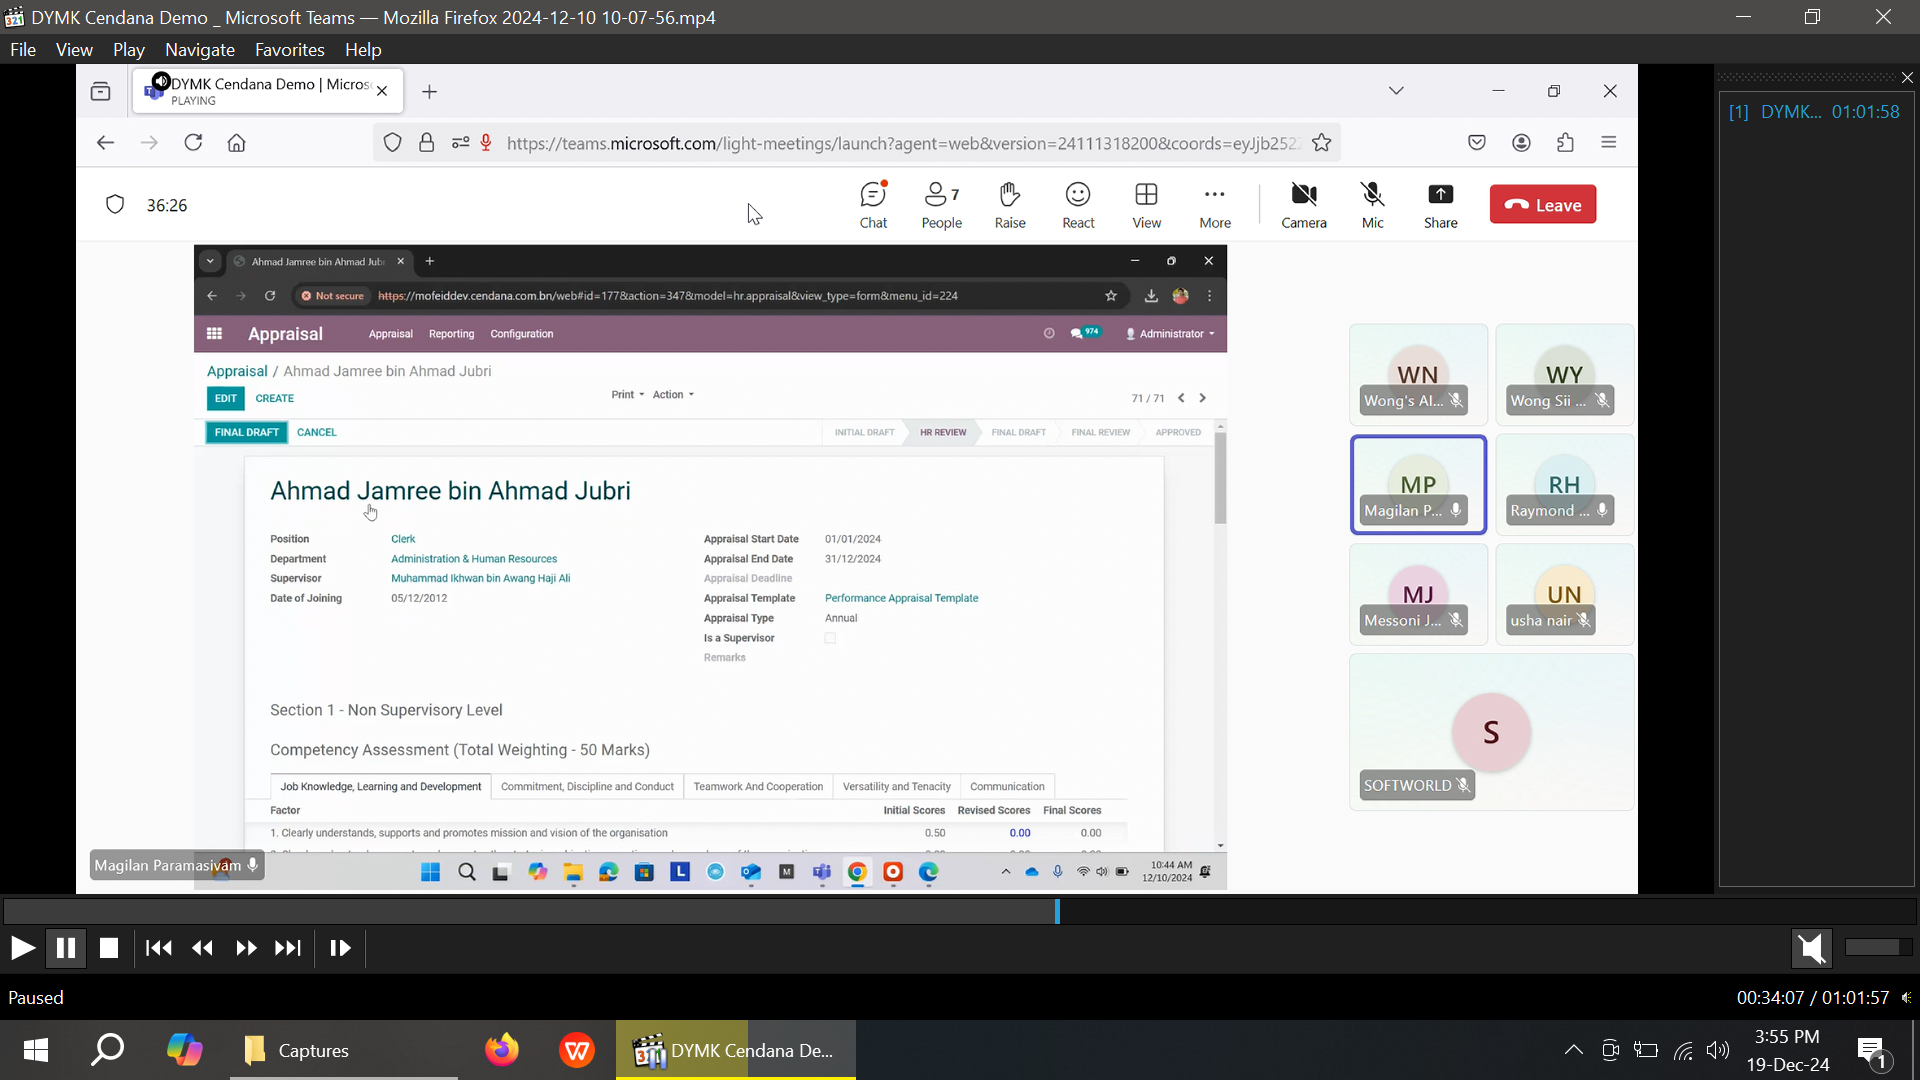This screenshot has width=1920, height=1080.
Task: Raise hand in the meeting
Action: pos(1009,205)
